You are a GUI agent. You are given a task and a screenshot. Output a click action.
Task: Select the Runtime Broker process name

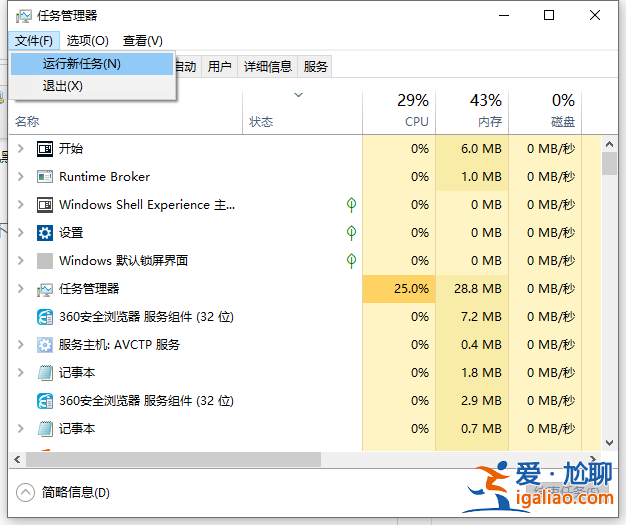pos(105,176)
